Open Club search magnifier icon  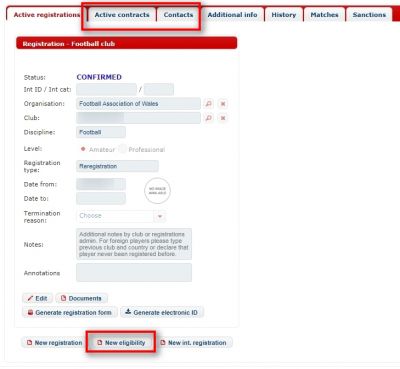(x=209, y=118)
